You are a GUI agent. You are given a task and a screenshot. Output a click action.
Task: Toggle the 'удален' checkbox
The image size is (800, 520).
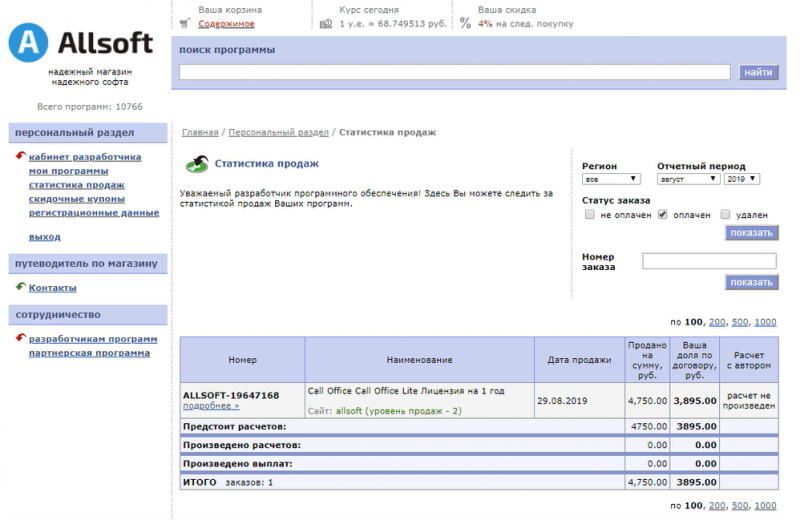pyautogui.click(x=725, y=214)
